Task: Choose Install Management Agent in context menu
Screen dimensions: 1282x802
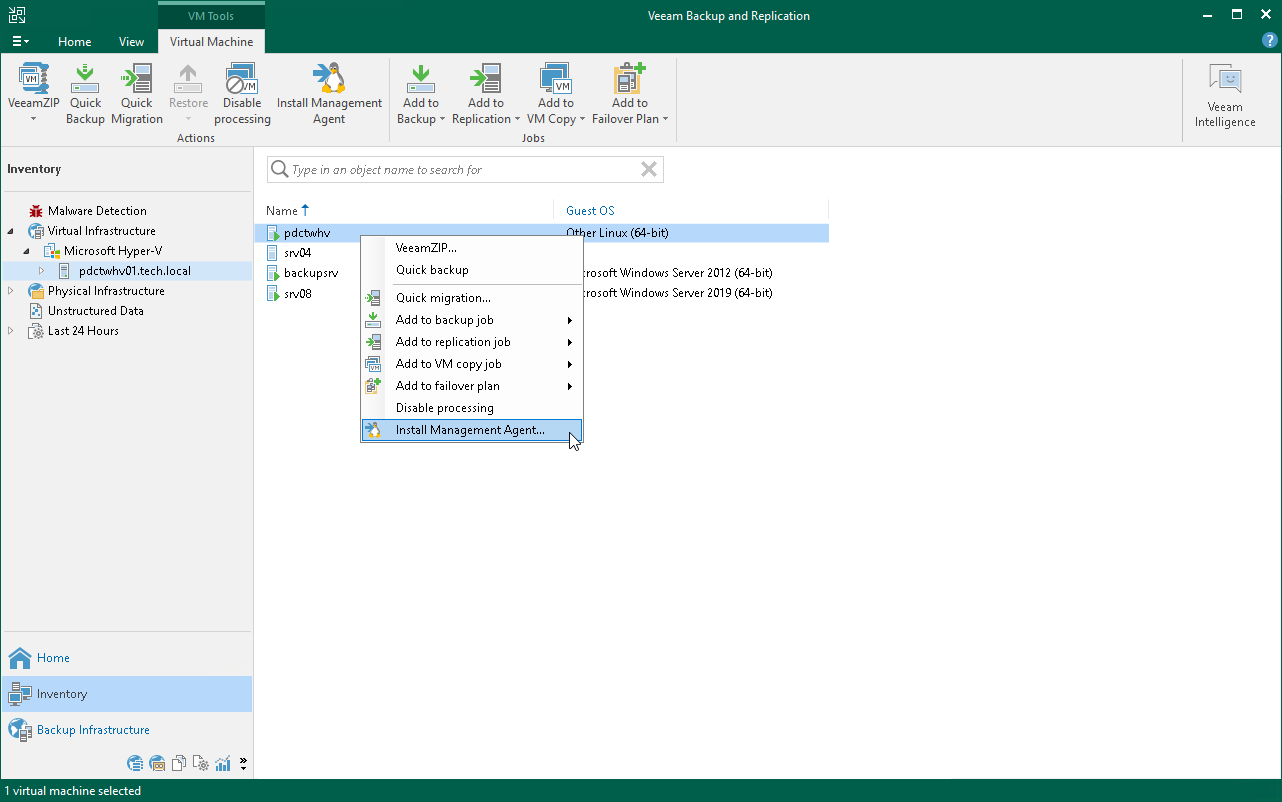Action: point(470,430)
